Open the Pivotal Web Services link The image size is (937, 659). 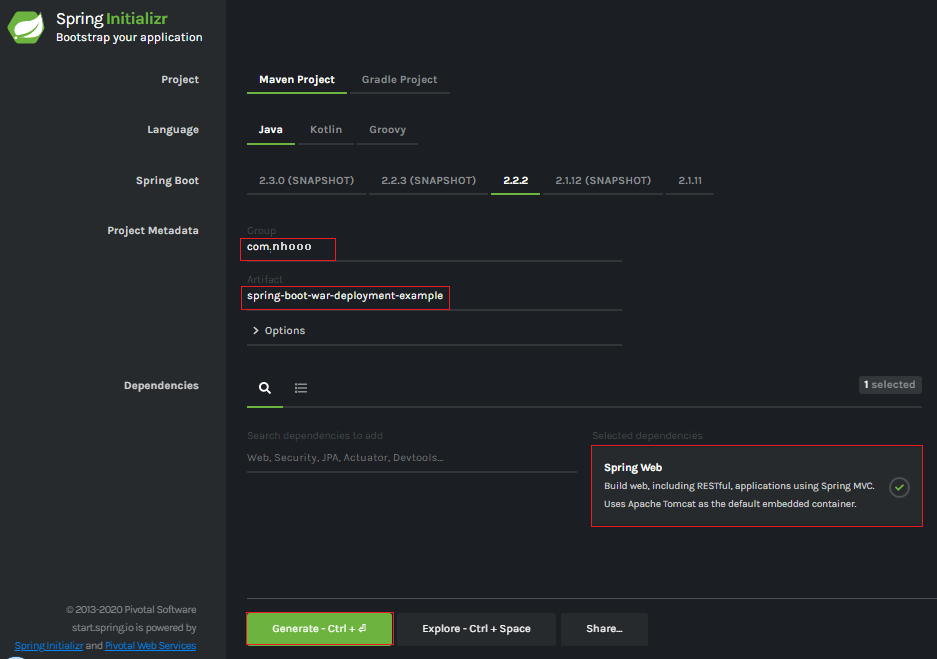pos(150,646)
